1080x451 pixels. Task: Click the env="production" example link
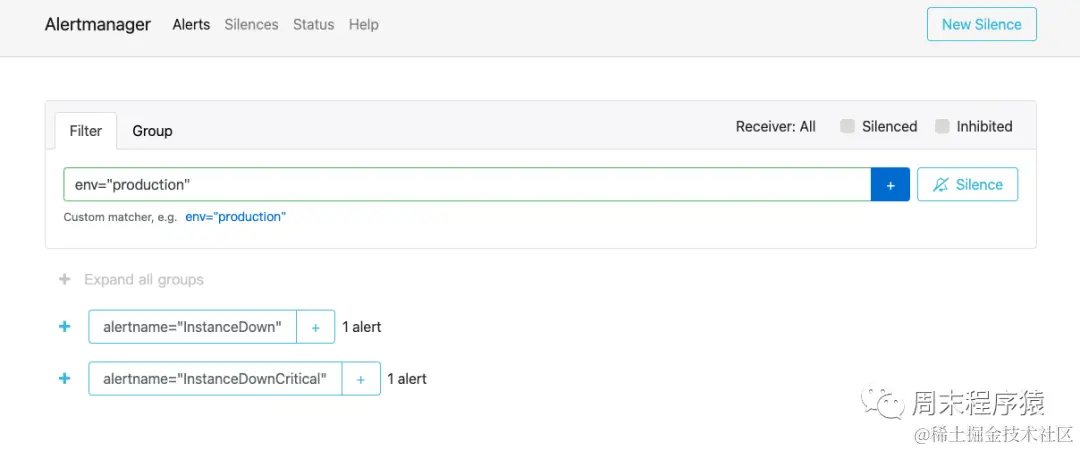pyautogui.click(x=236, y=217)
